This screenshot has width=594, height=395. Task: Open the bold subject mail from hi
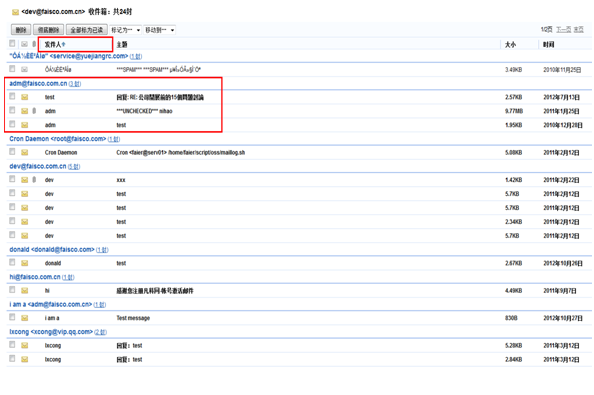tap(155, 291)
